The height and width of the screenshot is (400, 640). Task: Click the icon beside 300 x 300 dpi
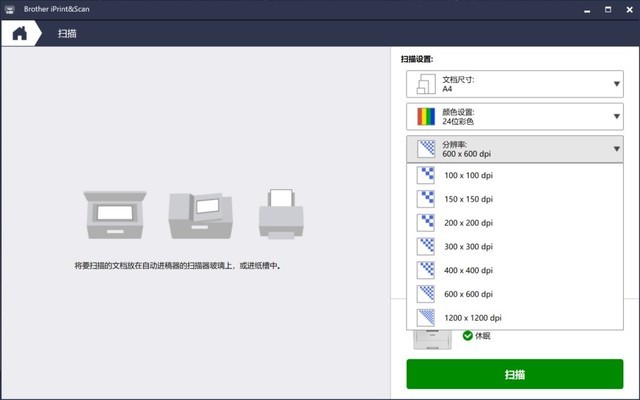[425, 247]
